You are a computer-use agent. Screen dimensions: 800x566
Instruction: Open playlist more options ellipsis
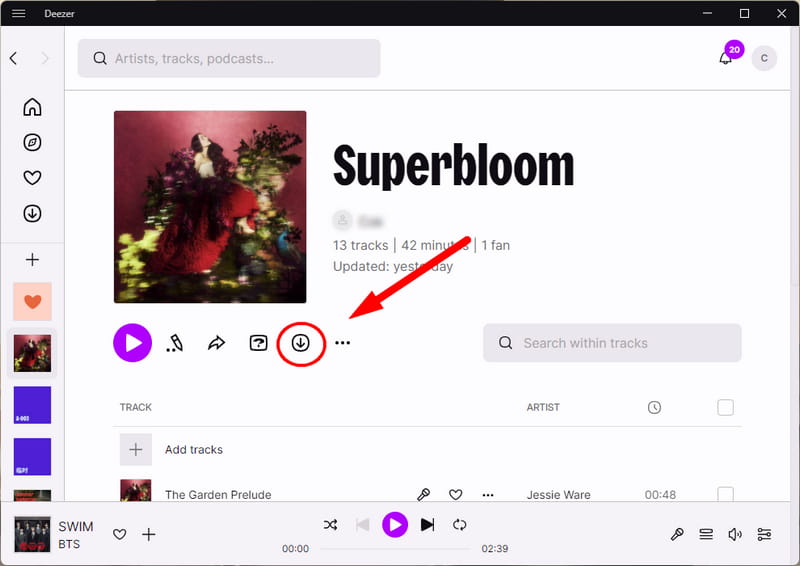point(342,342)
